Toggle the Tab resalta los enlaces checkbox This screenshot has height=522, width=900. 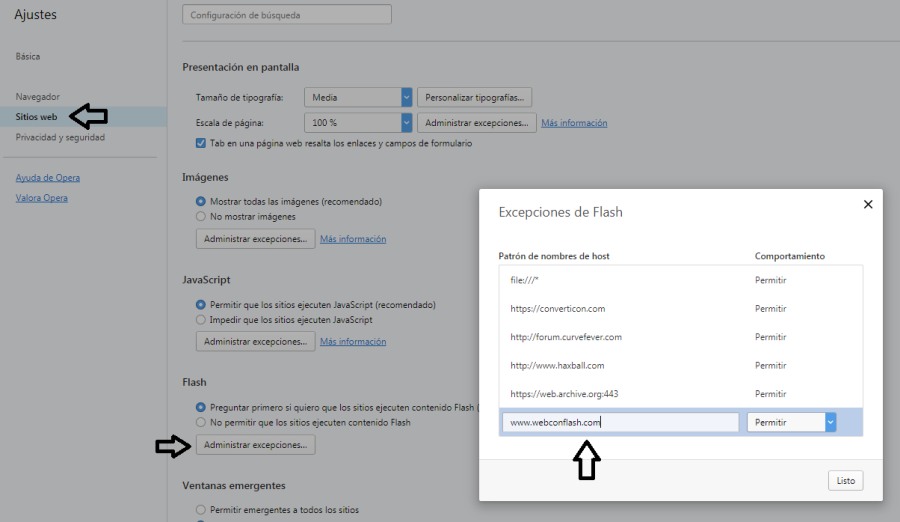click(x=201, y=143)
